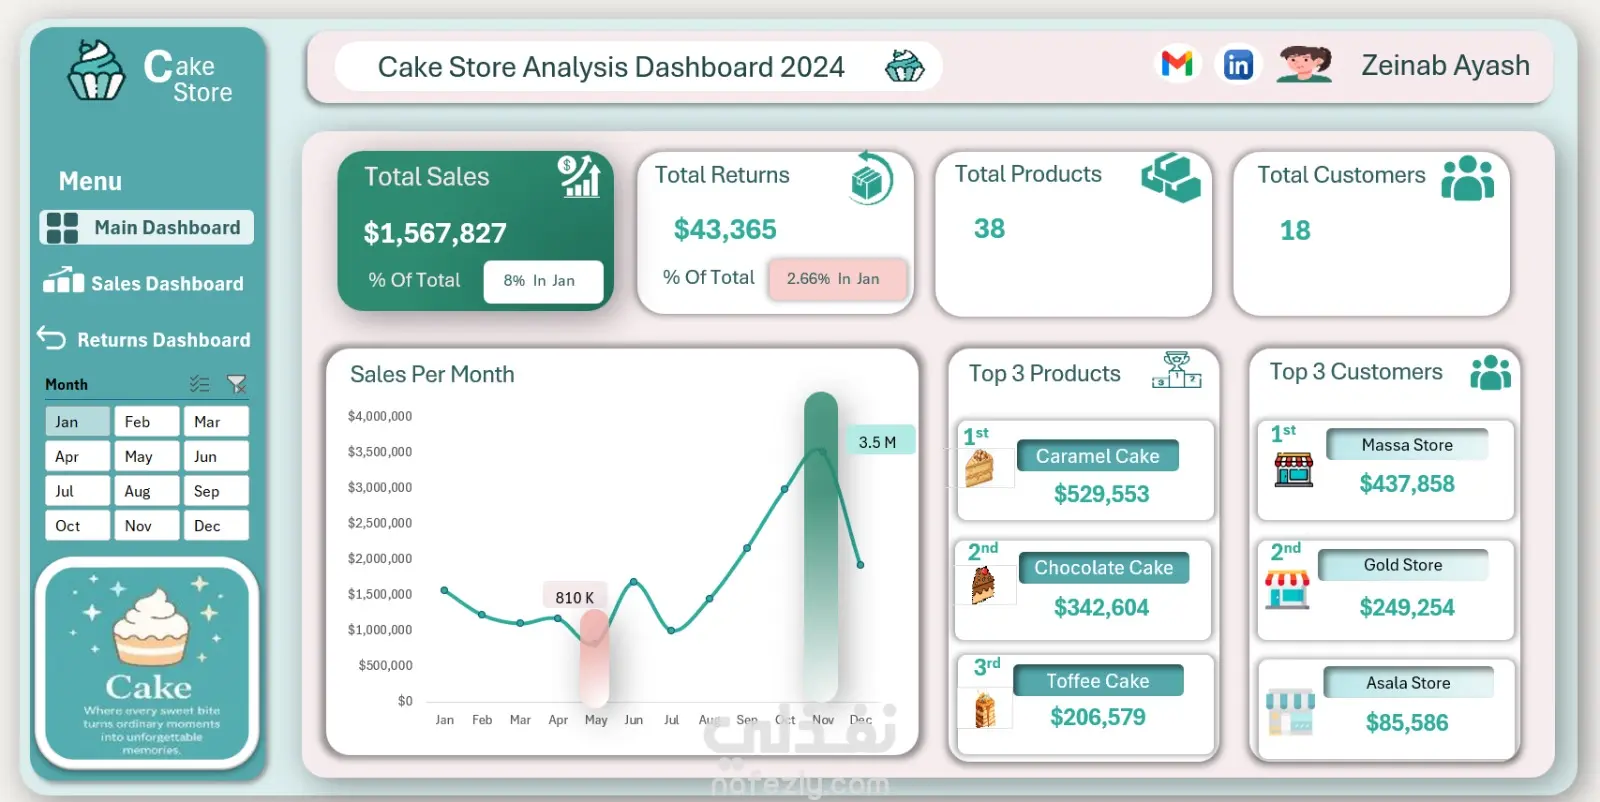Screen dimensions: 1600x802
Task: Click the user avatar beside Zeinab Ayash
Action: 1304,64
